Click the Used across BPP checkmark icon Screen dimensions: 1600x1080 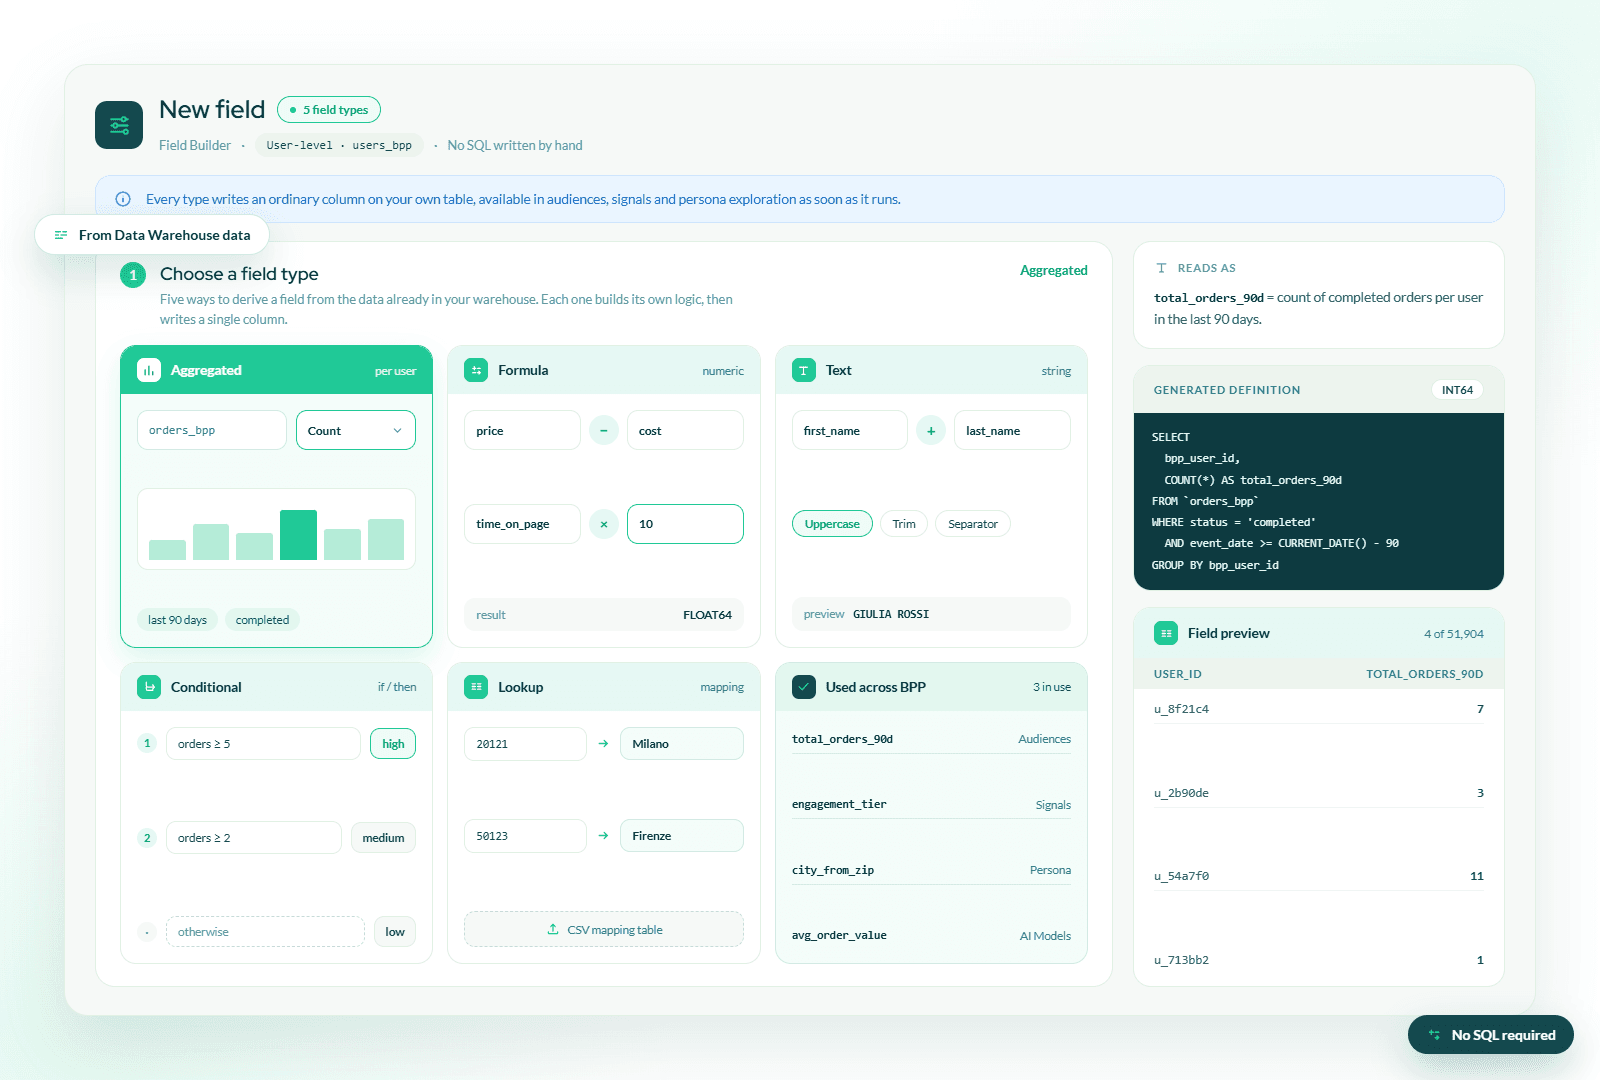click(x=804, y=687)
